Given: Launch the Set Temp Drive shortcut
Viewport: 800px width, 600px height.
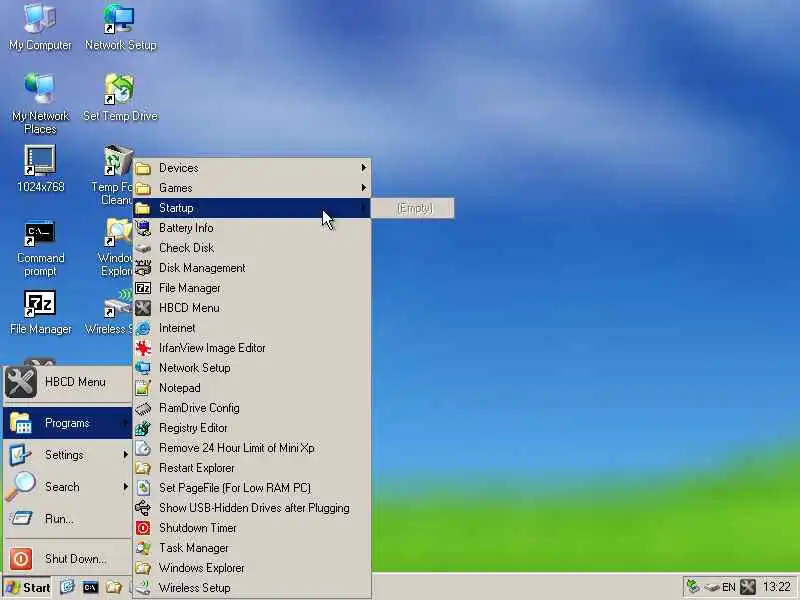Looking at the screenshot, I should (x=120, y=97).
